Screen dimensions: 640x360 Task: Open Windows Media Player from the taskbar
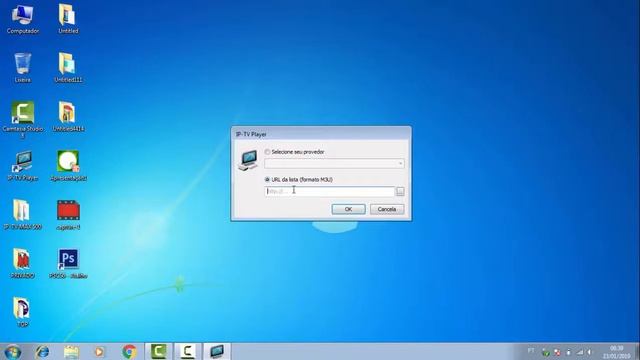(x=99, y=351)
